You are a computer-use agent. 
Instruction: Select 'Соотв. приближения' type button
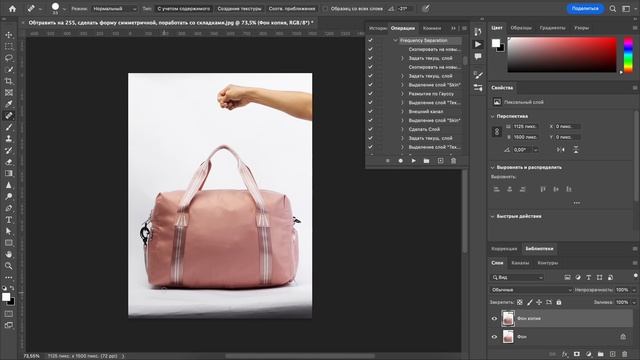pos(292,9)
